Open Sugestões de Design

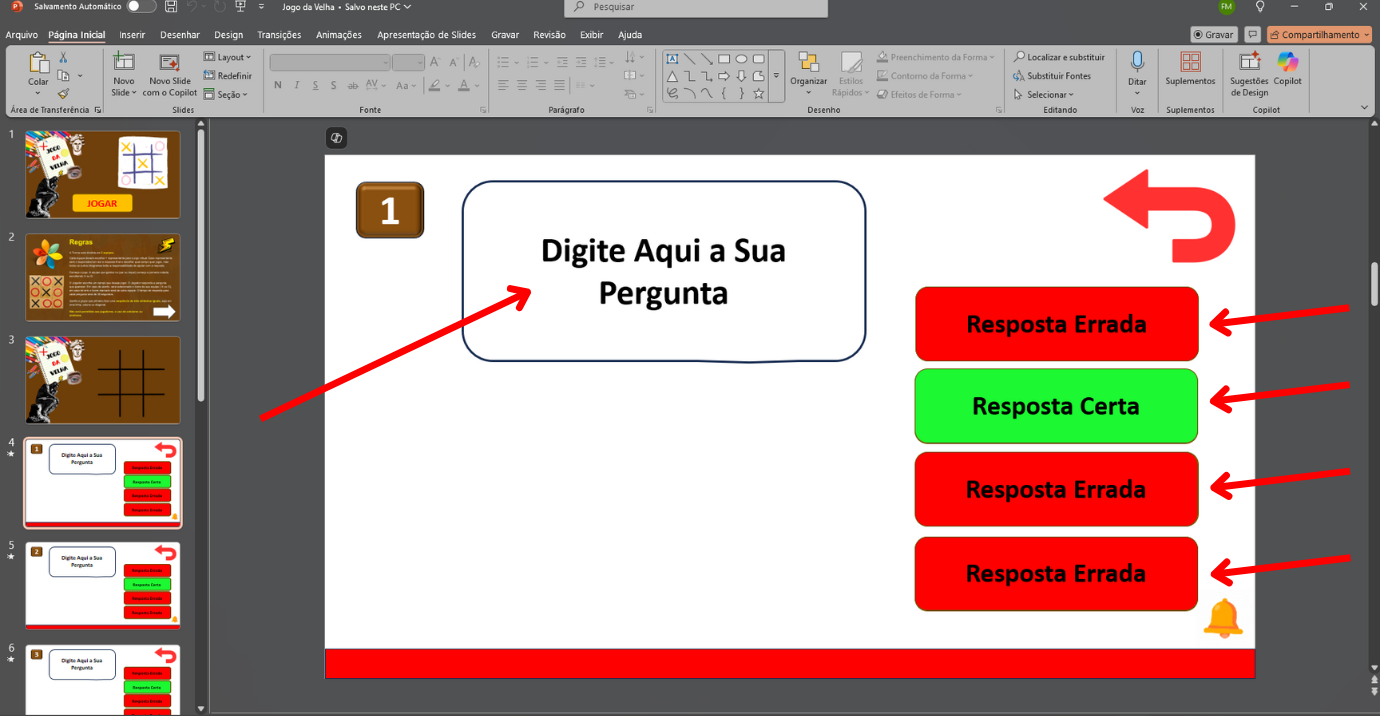(x=1247, y=75)
